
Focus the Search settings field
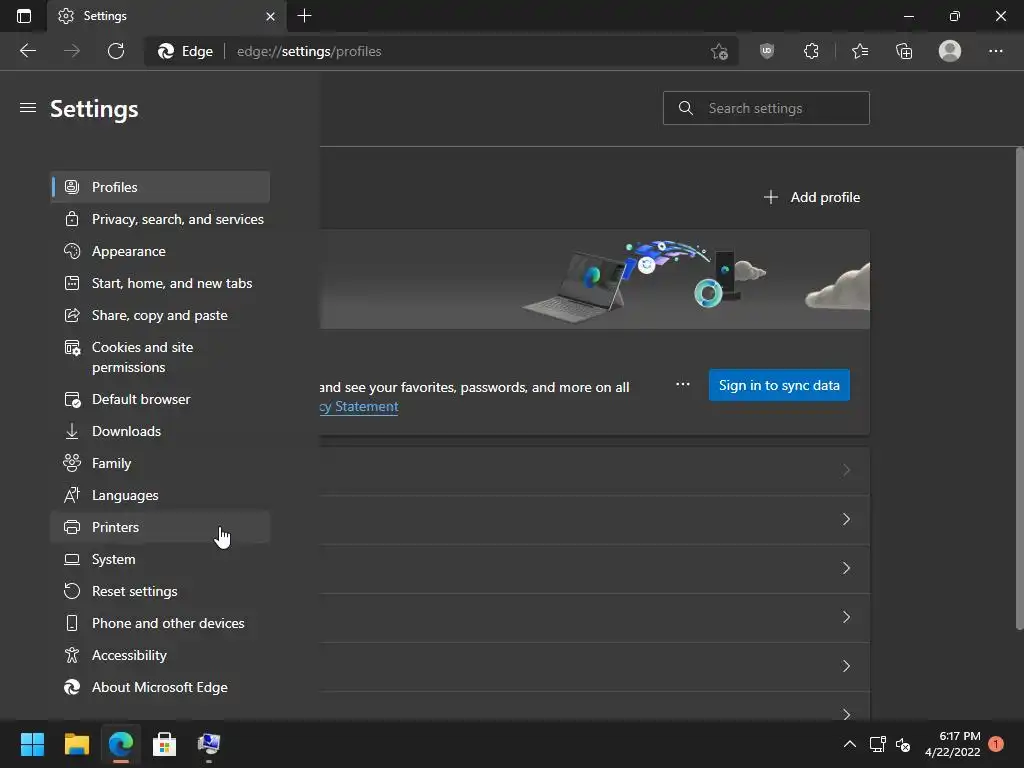point(766,108)
